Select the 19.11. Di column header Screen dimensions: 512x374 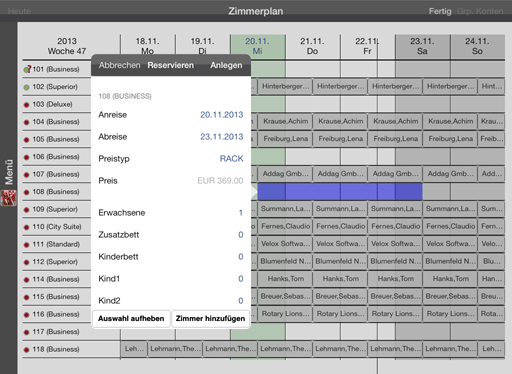[x=203, y=46]
